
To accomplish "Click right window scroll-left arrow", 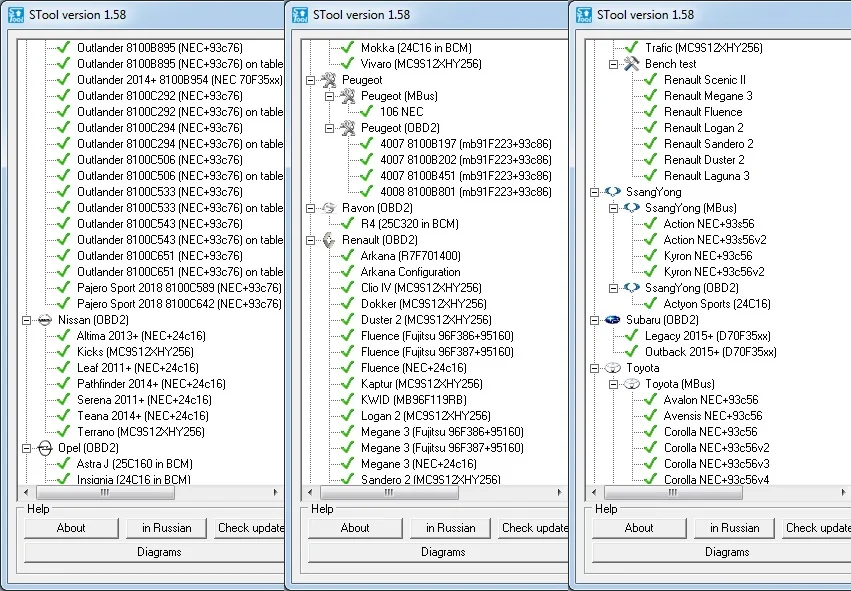I will coord(594,492).
